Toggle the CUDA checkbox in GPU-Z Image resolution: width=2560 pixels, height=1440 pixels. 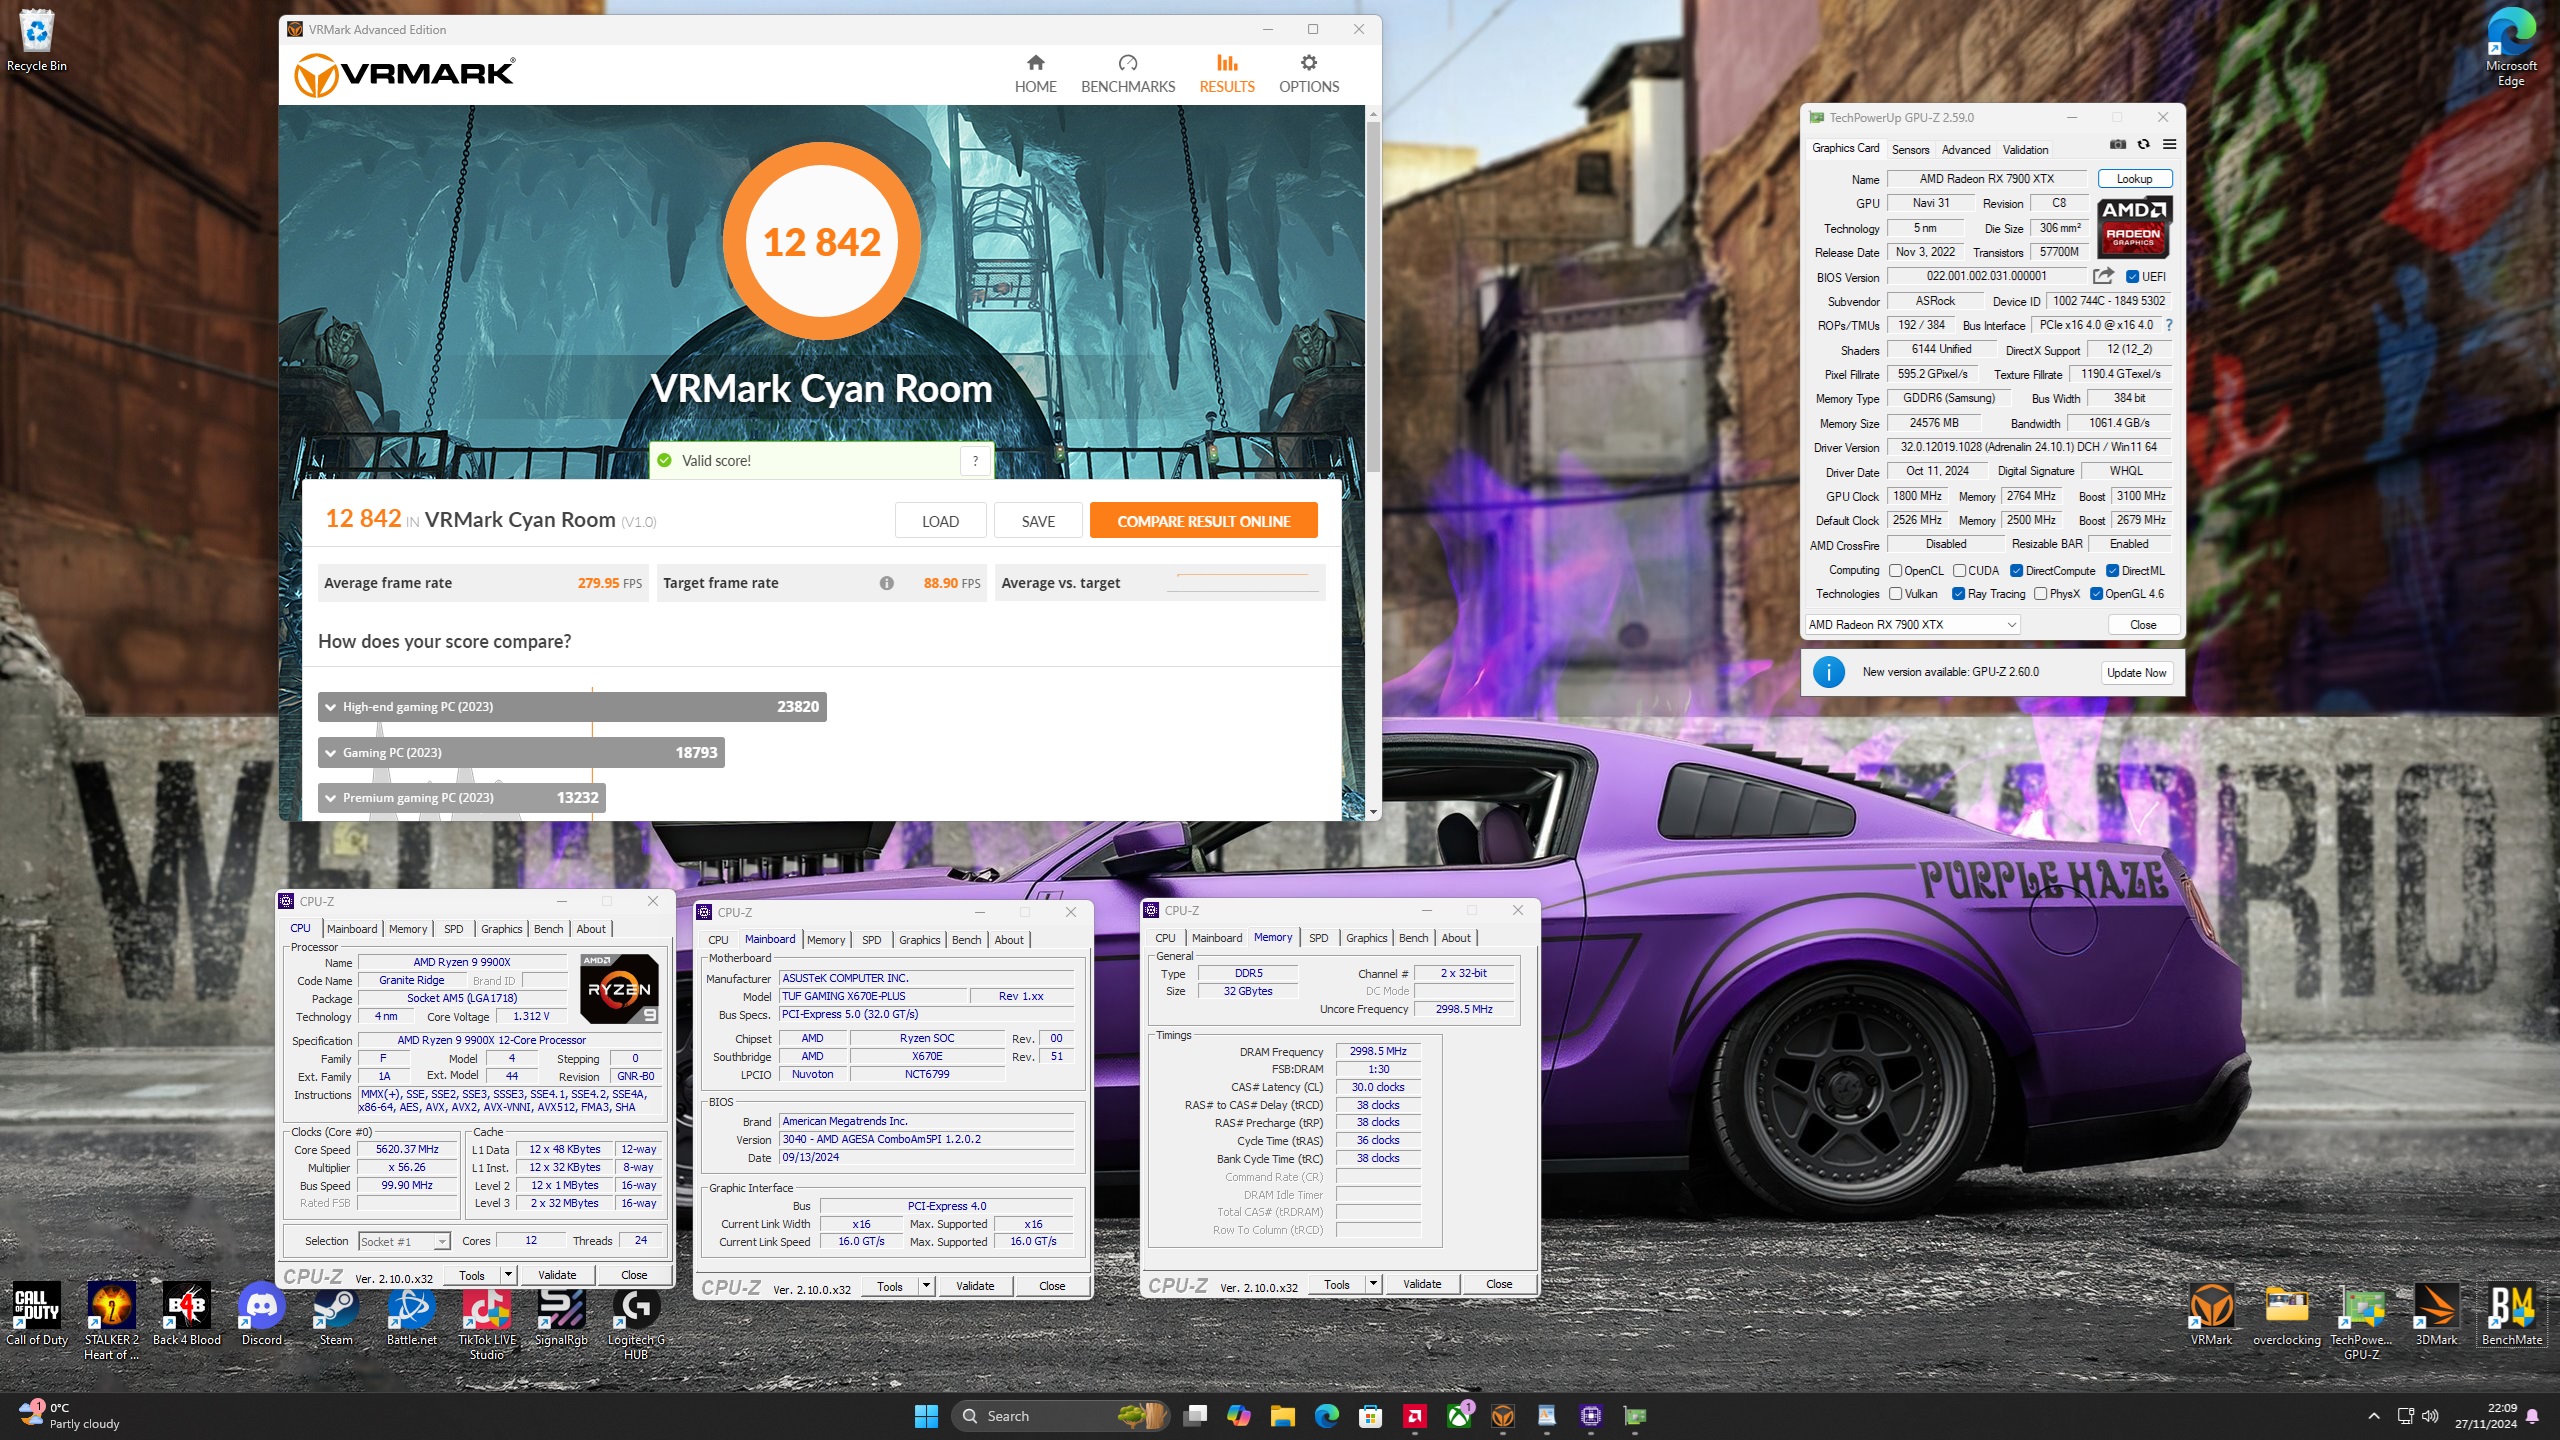pos(1959,571)
